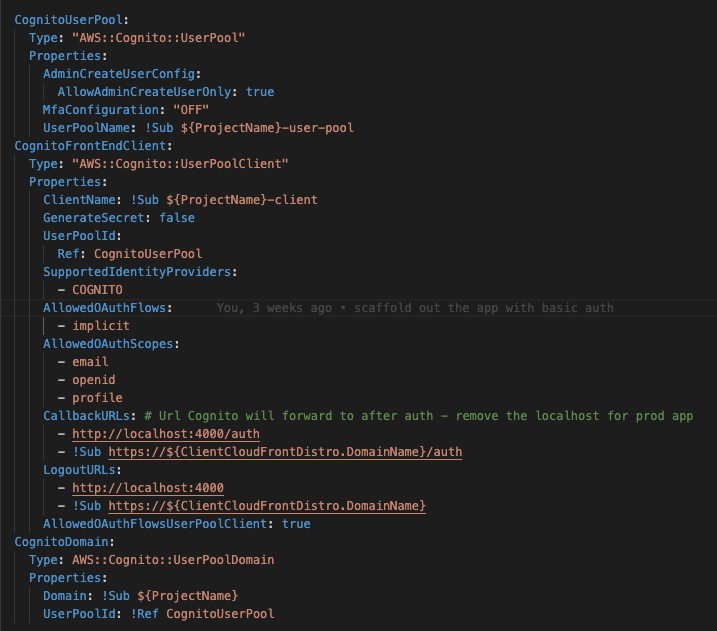This screenshot has height=631, width=717.
Task: Open the http://localhost:4000 logout link
Action: point(148,488)
